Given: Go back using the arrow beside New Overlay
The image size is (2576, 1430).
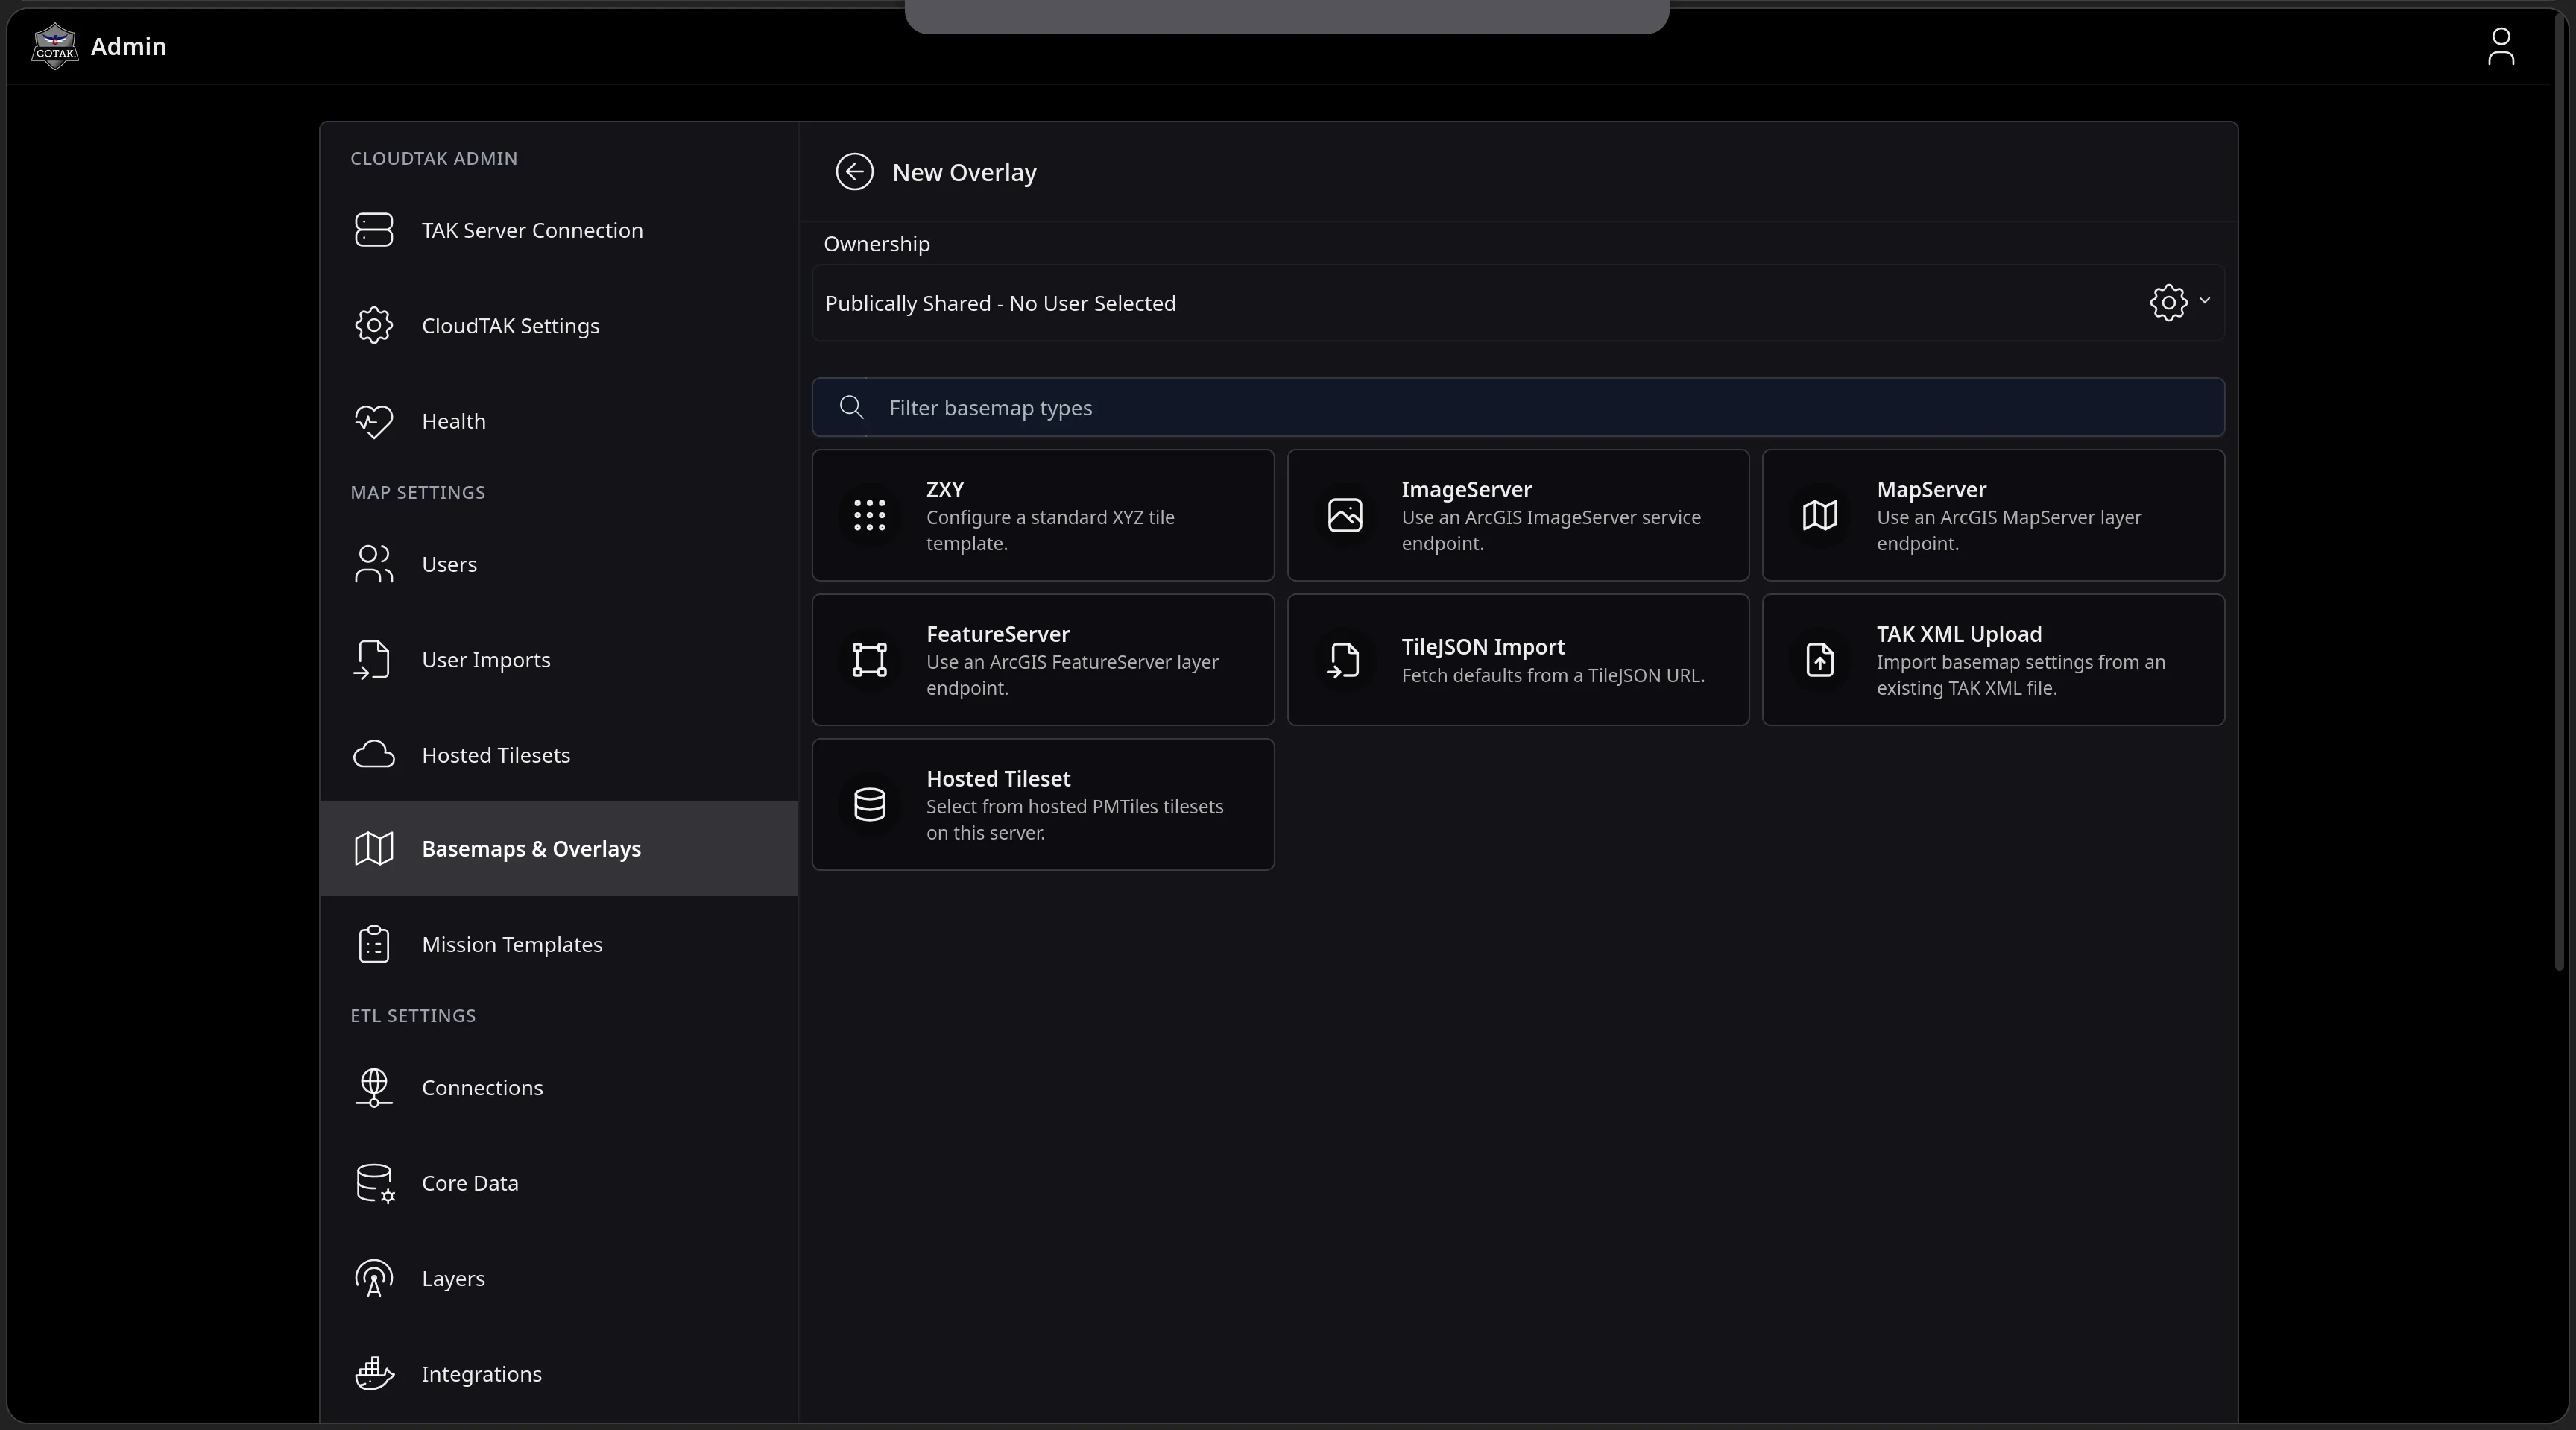Looking at the screenshot, I should pos(854,172).
